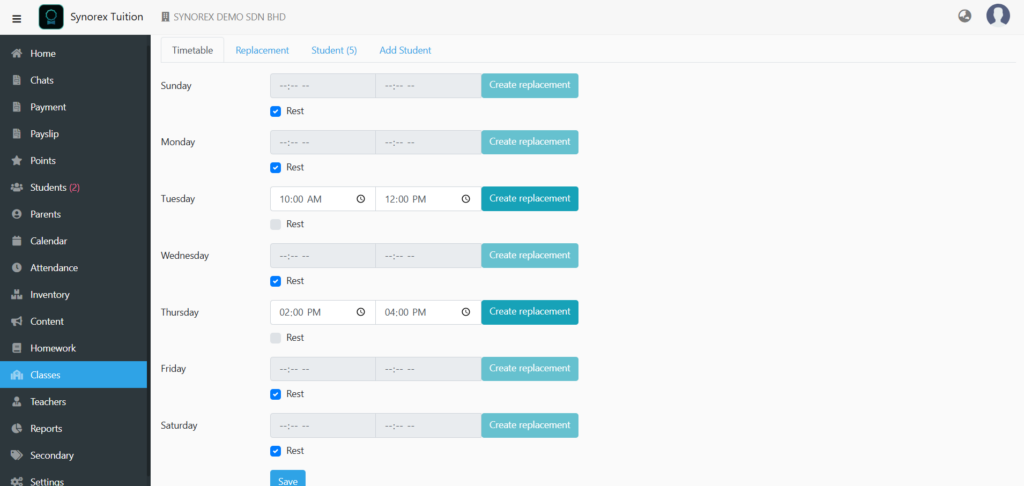1024x486 pixels.
Task: Click the Teachers sidebar icon
Action: point(18,402)
